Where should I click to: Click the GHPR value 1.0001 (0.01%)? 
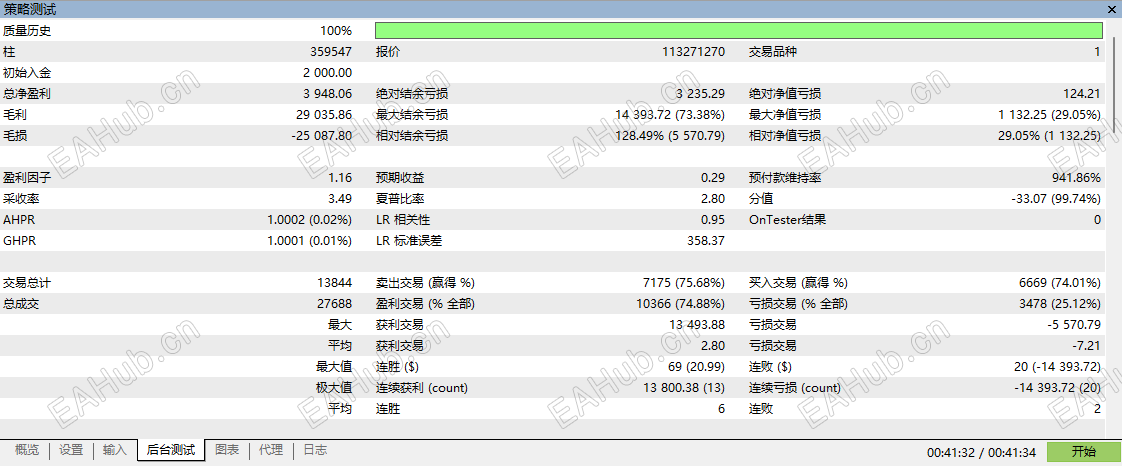click(x=310, y=241)
